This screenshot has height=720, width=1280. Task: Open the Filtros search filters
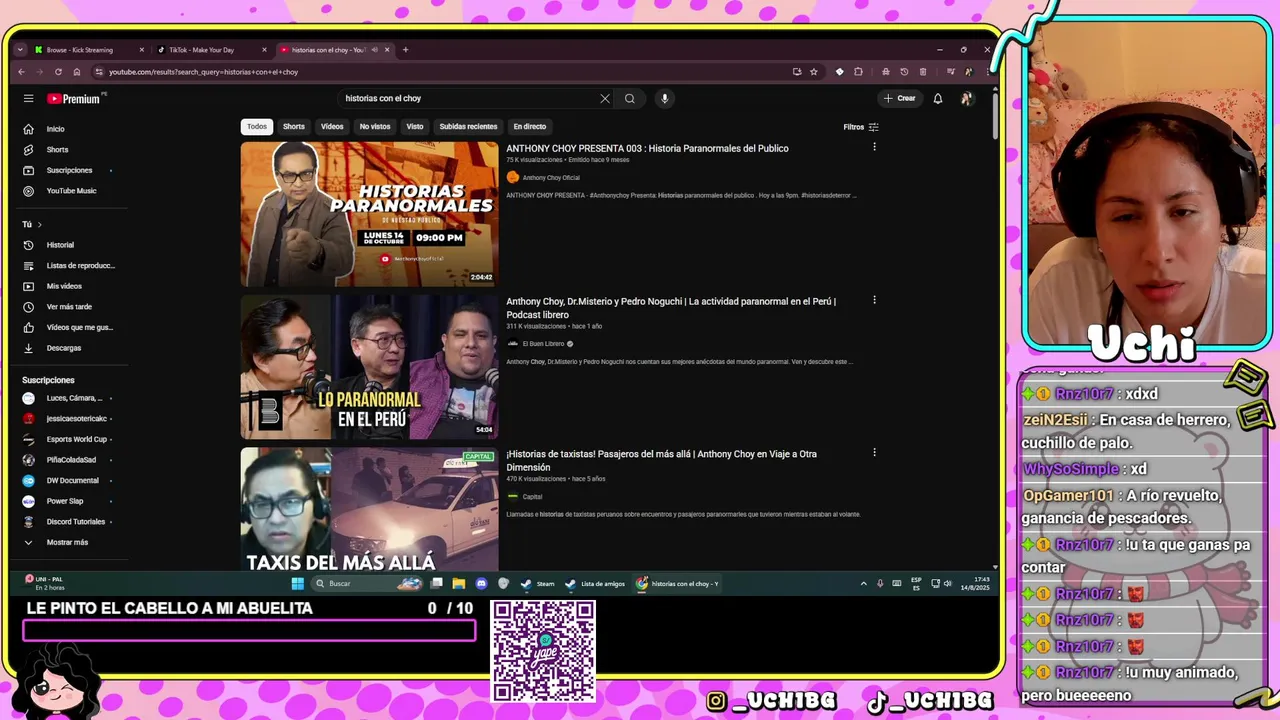pos(860,127)
